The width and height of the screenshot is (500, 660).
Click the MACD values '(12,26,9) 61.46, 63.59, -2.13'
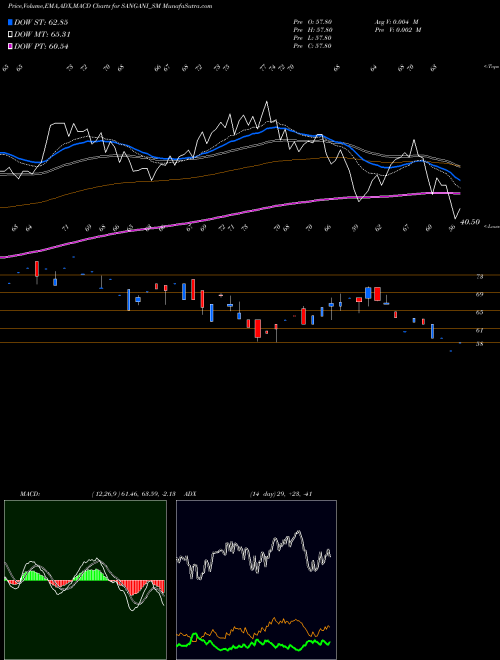point(133,494)
